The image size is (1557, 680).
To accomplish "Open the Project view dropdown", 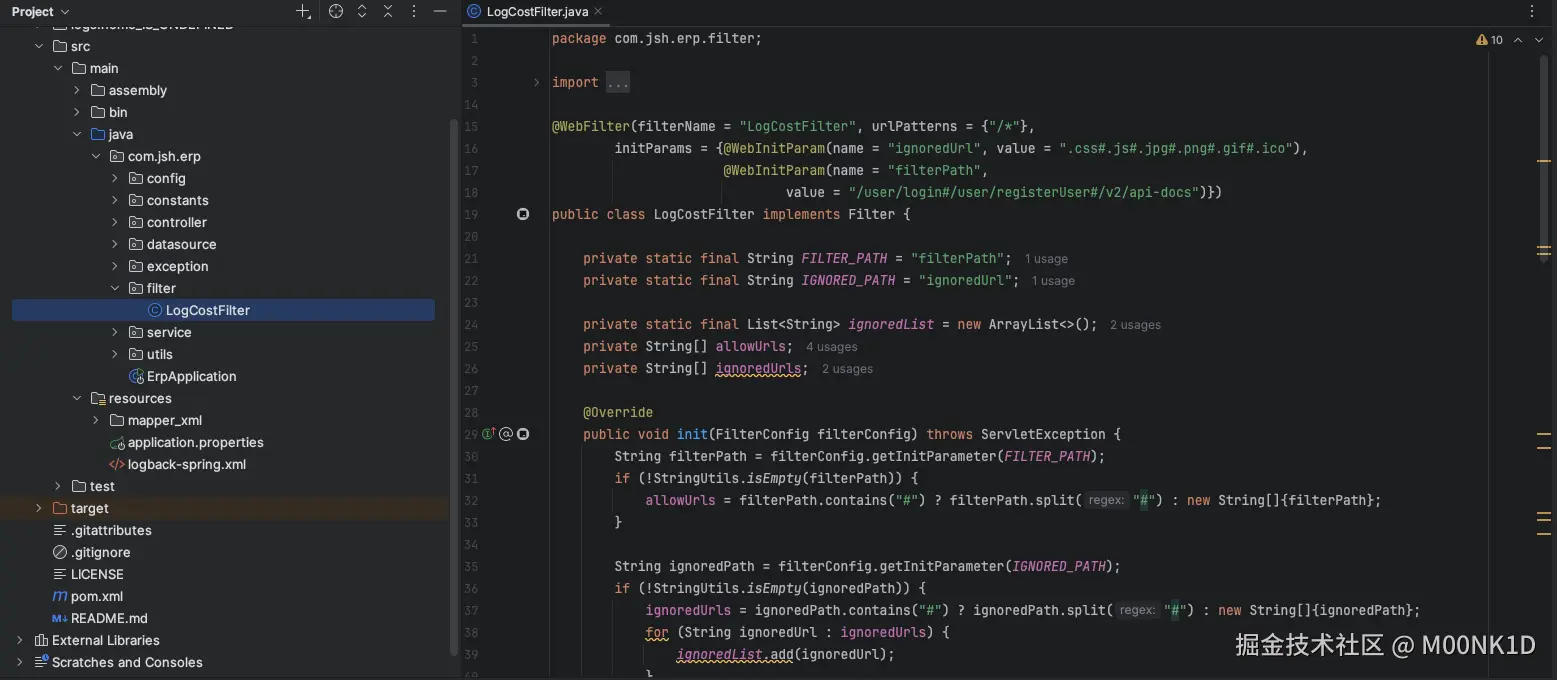I will pos(38,11).
